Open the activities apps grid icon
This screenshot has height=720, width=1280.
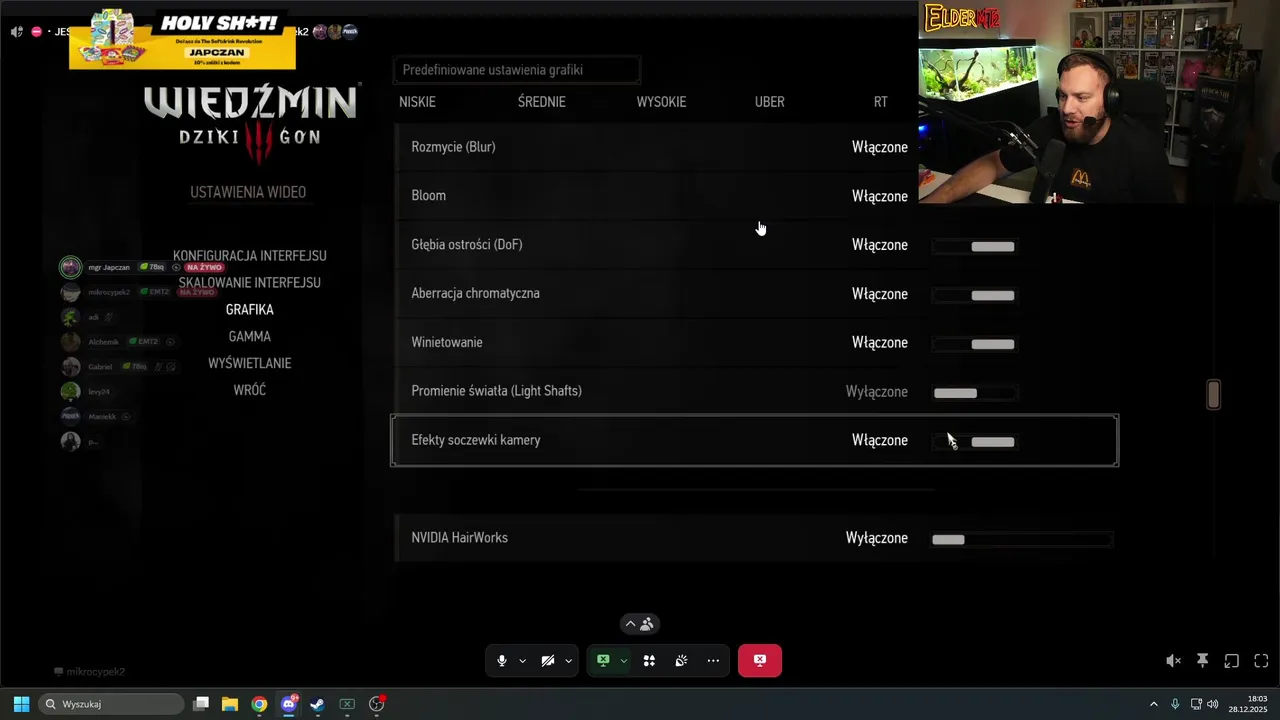pyautogui.click(x=649, y=661)
